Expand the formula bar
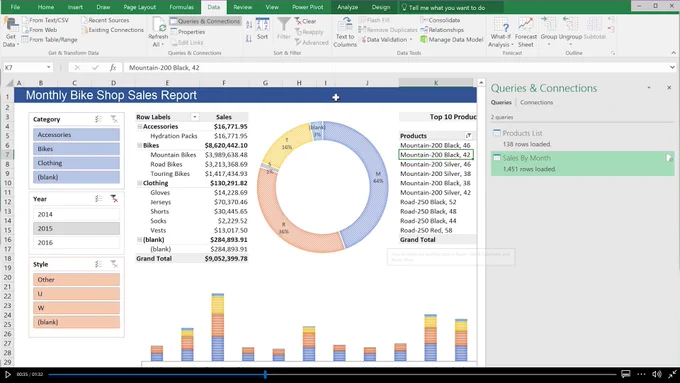680x383 pixels. (672, 67)
